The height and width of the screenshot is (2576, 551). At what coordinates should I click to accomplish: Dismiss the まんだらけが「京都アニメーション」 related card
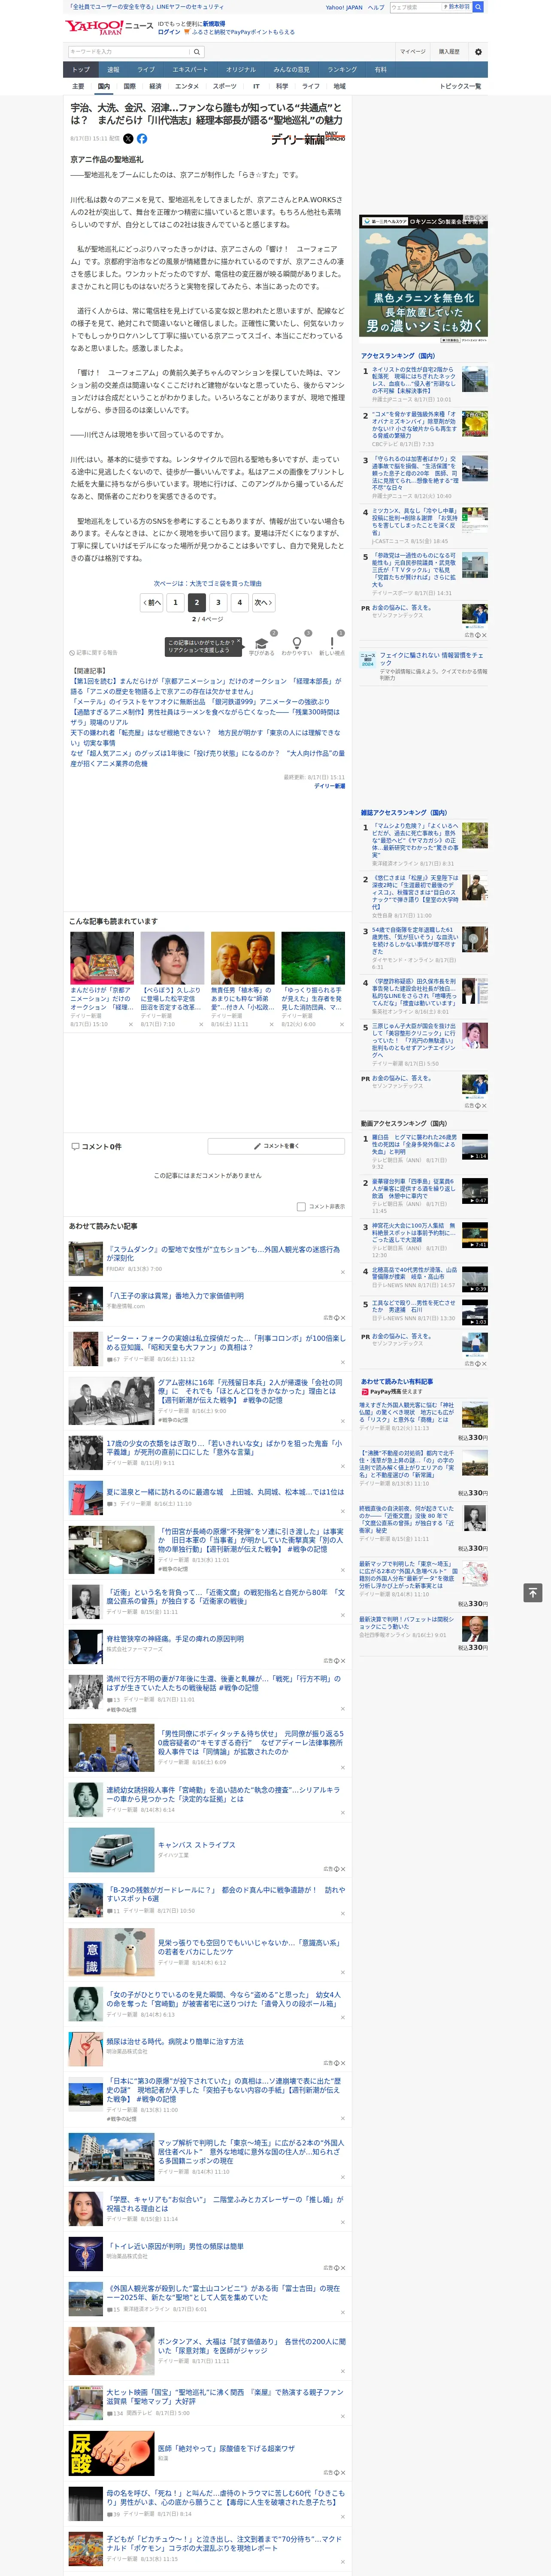(x=130, y=1024)
